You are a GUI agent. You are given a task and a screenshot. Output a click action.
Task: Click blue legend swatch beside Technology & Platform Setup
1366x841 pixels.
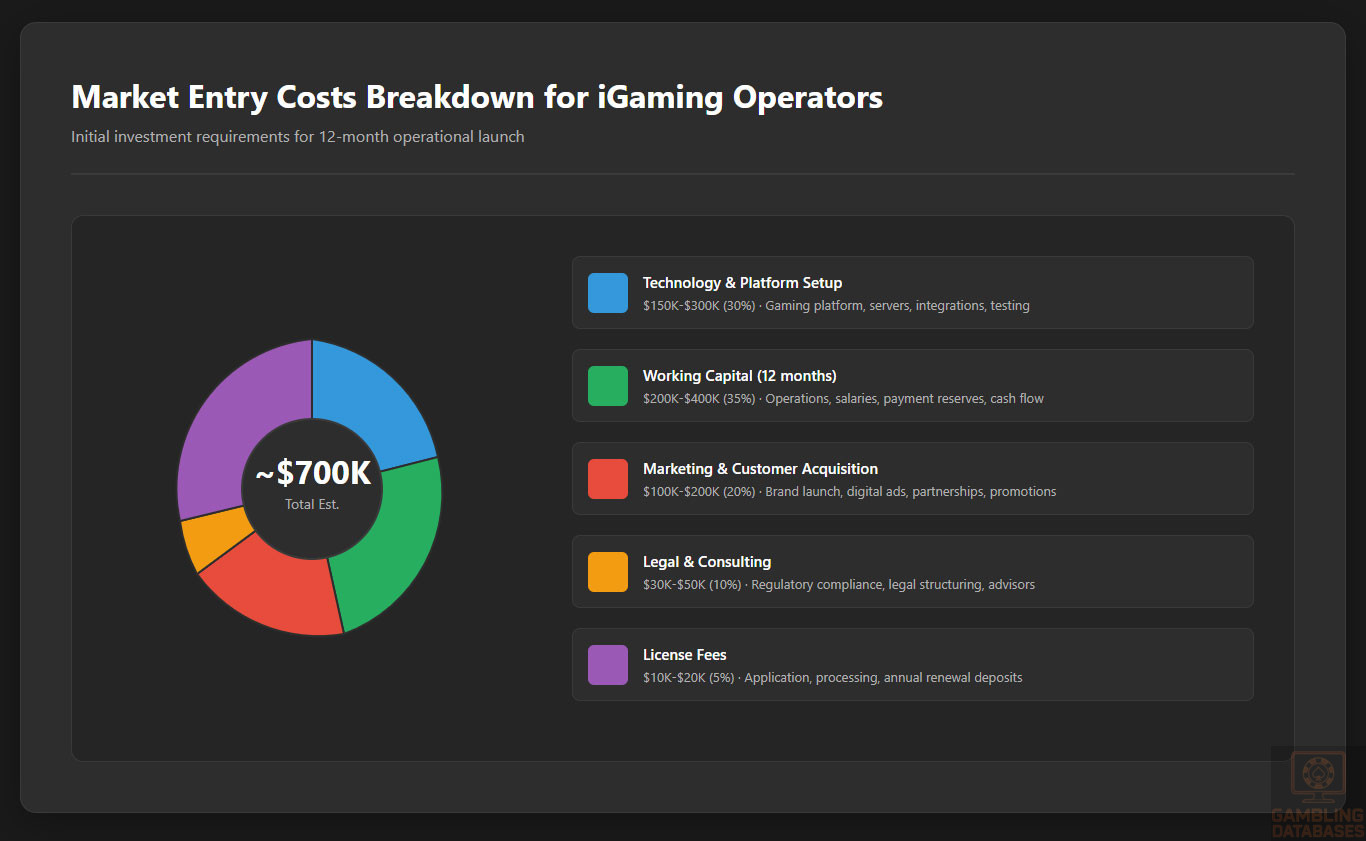coord(608,293)
